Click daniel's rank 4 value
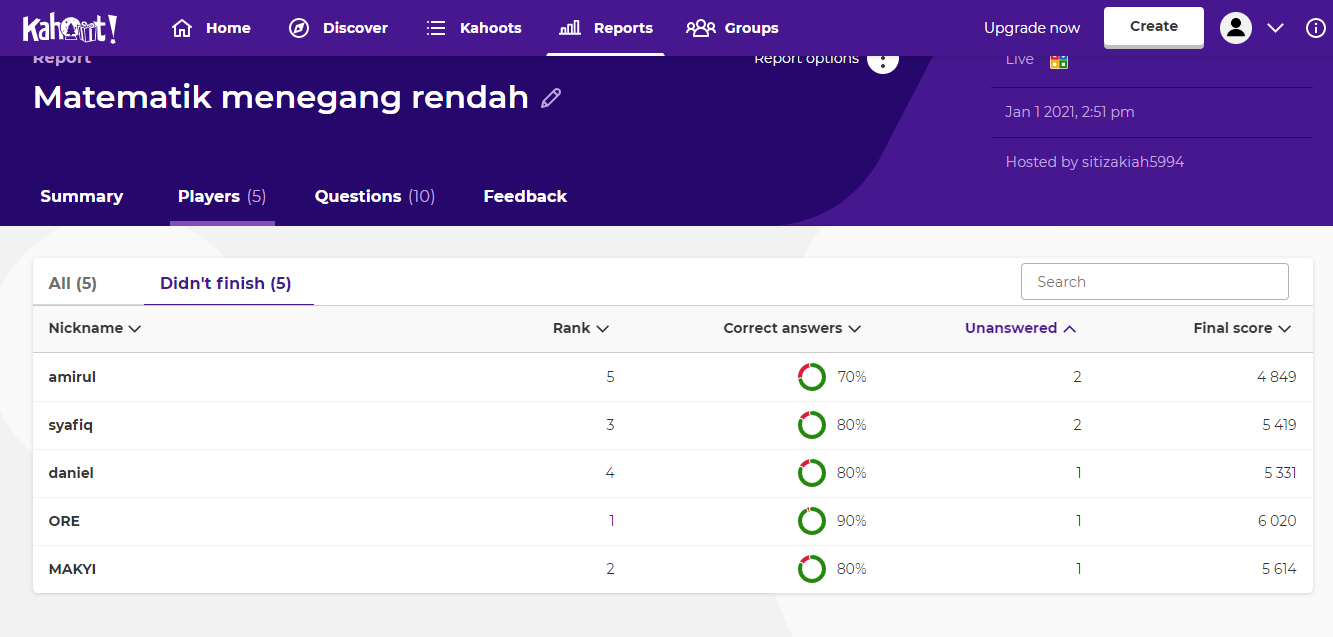 click(x=610, y=473)
